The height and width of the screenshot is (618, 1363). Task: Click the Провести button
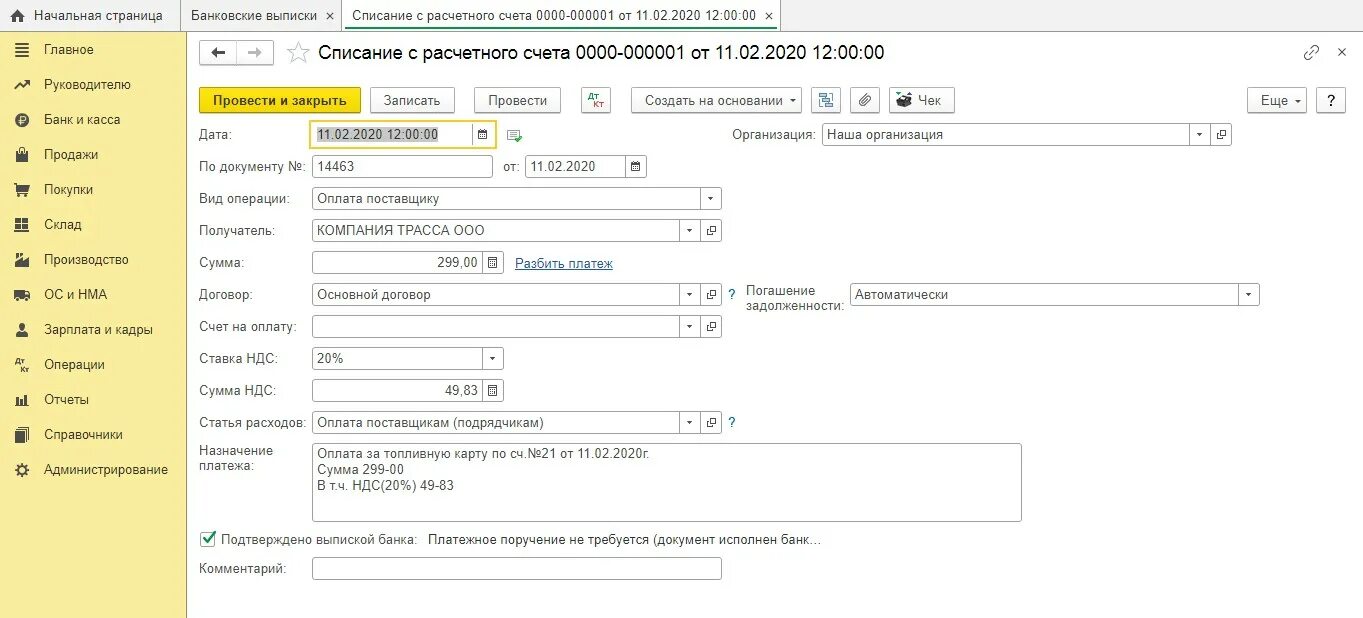point(517,100)
